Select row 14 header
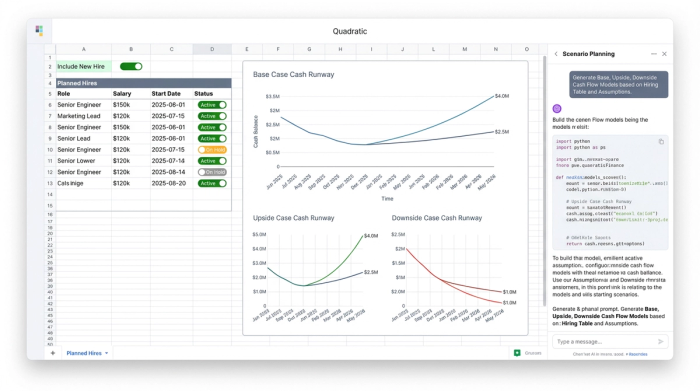This screenshot has height=391, width=700. tap(50, 195)
